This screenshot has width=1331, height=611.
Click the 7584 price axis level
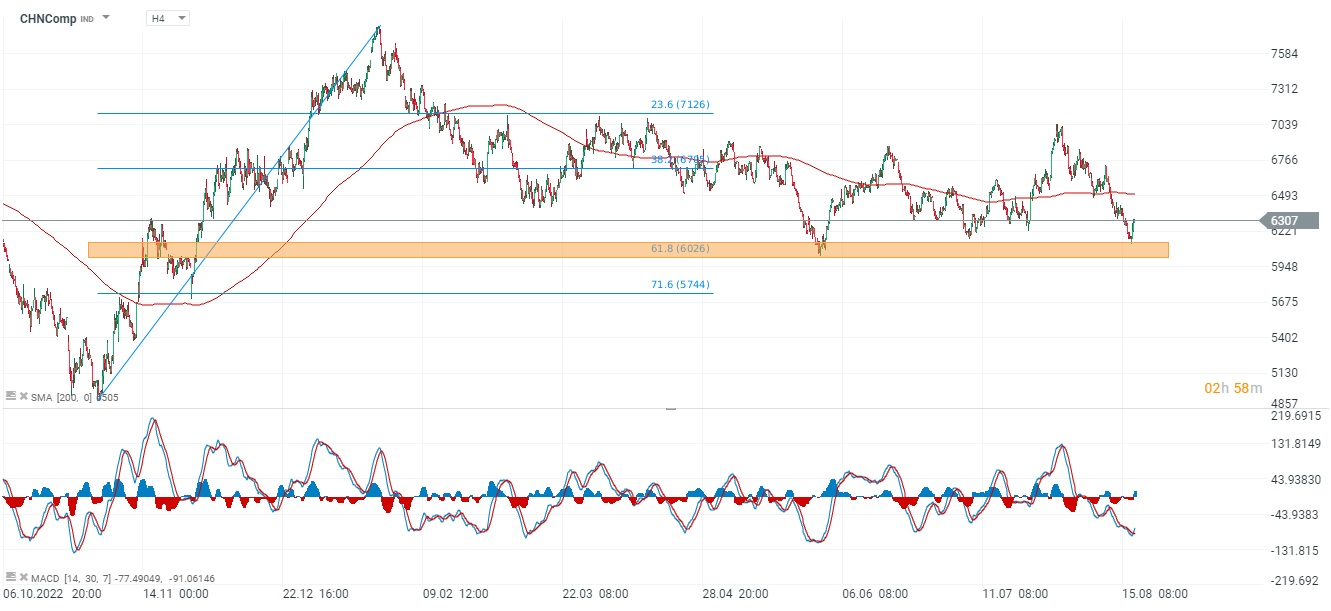(1284, 53)
